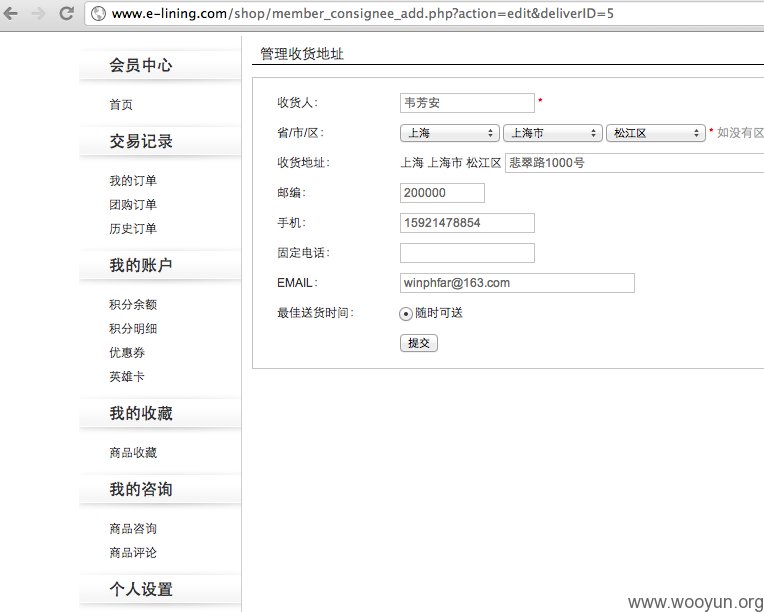Image resolution: width=764 pixels, height=612 pixels.
Task: Click the address bar URL
Action: pos(363,13)
